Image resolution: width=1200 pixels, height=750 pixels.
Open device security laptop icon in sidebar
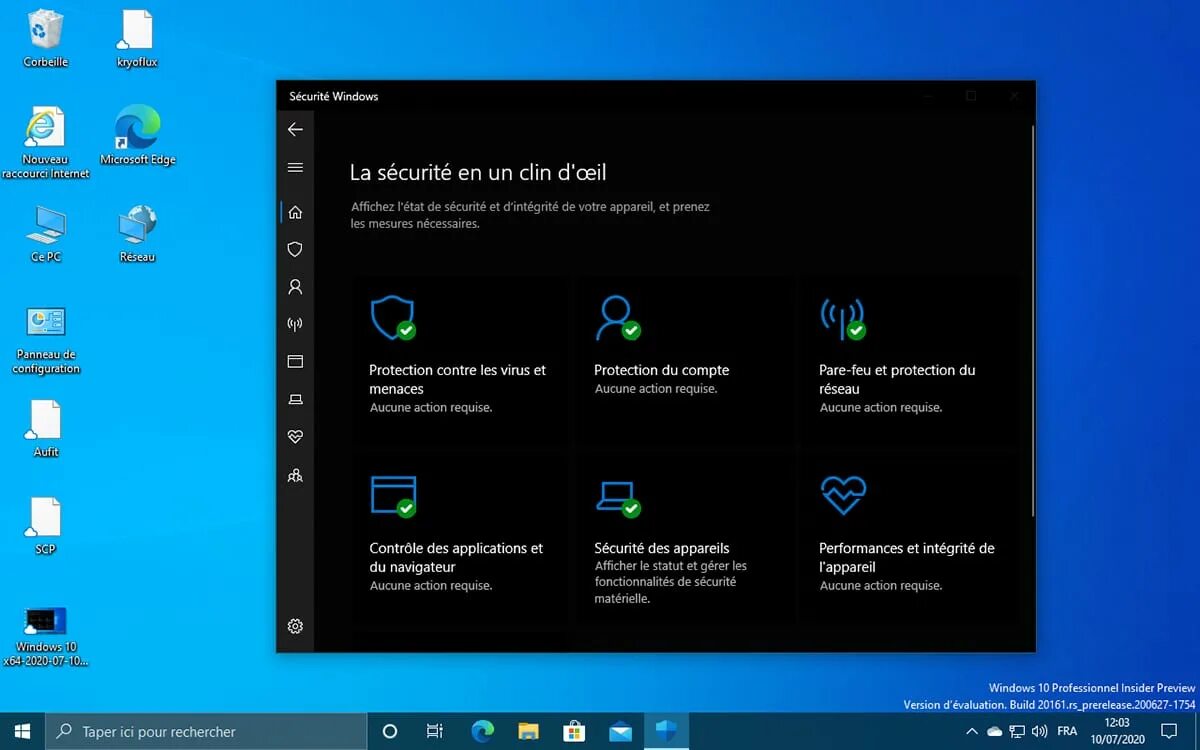point(295,399)
